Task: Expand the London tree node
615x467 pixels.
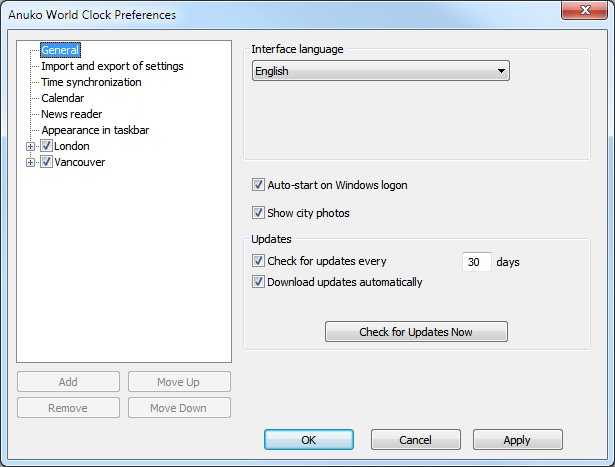Action: pyautogui.click(x=31, y=146)
